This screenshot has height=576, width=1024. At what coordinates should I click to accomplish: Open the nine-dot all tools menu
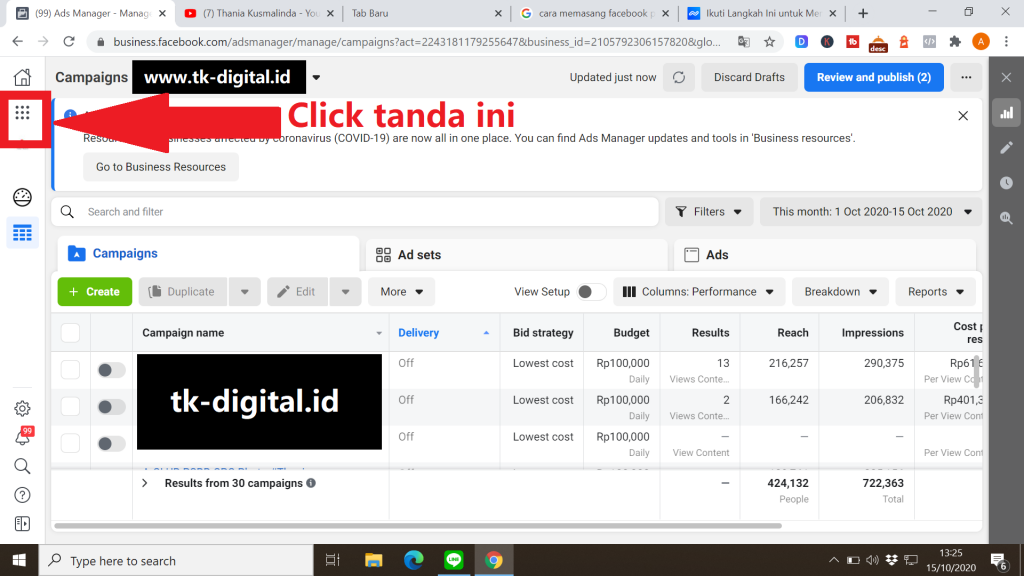tap(22, 113)
